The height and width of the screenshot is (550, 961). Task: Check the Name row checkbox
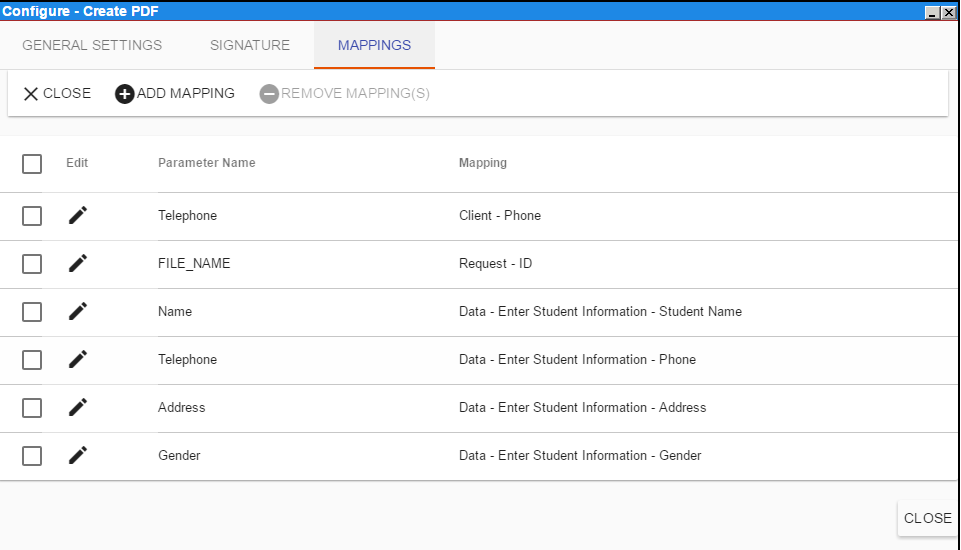[x=32, y=312]
